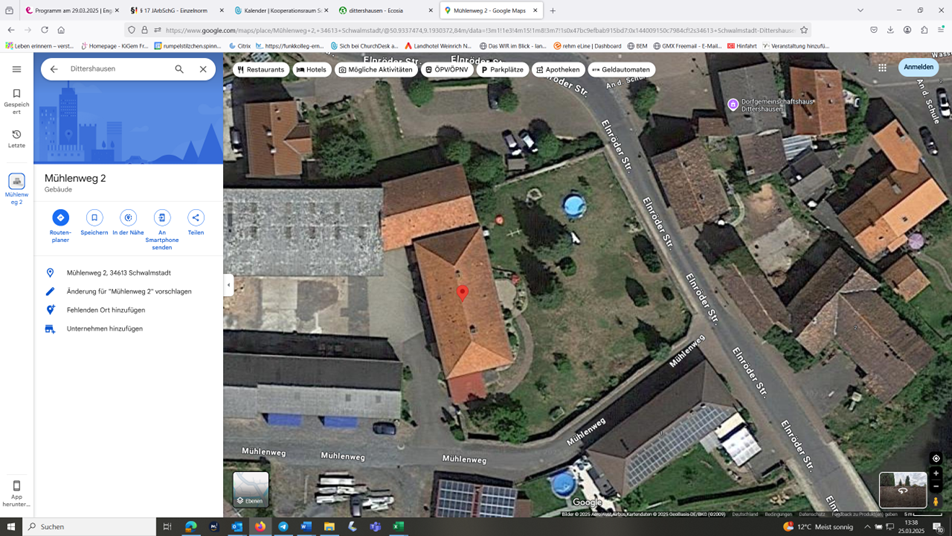This screenshot has height=536, width=952.
Task: Show your location with the target icon
Action: (936, 458)
